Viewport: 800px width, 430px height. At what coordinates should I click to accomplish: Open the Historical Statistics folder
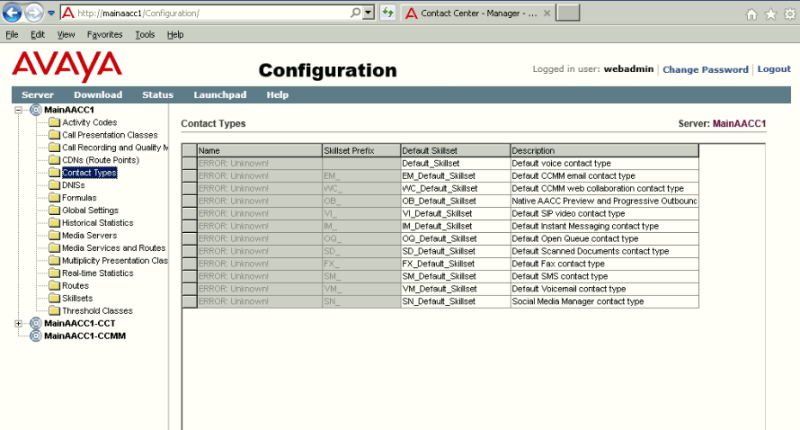point(97,223)
